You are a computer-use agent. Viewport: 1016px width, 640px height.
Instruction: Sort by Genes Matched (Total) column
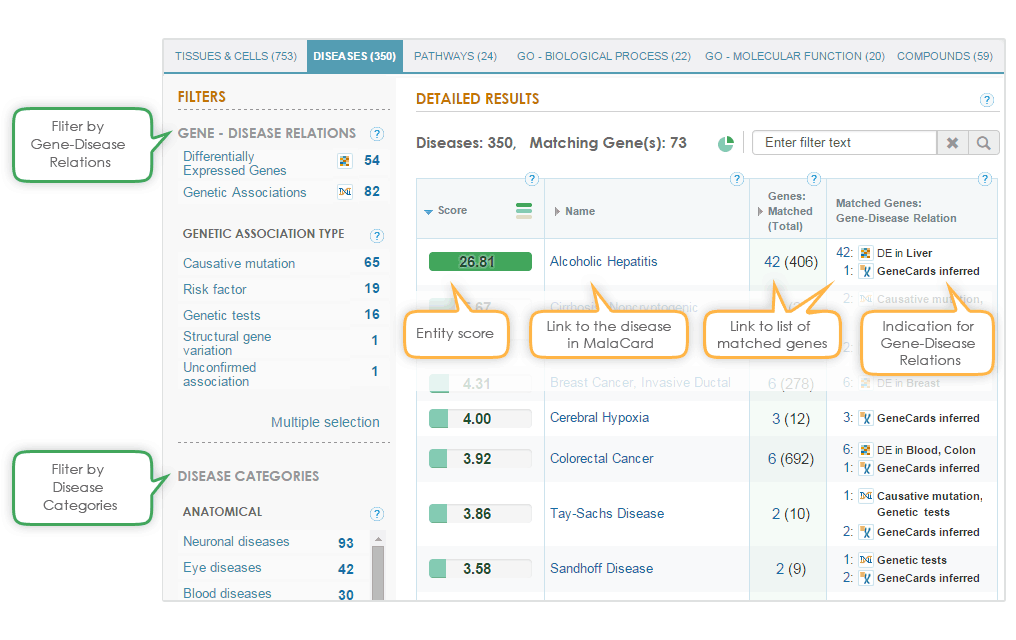tap(789, 211)
